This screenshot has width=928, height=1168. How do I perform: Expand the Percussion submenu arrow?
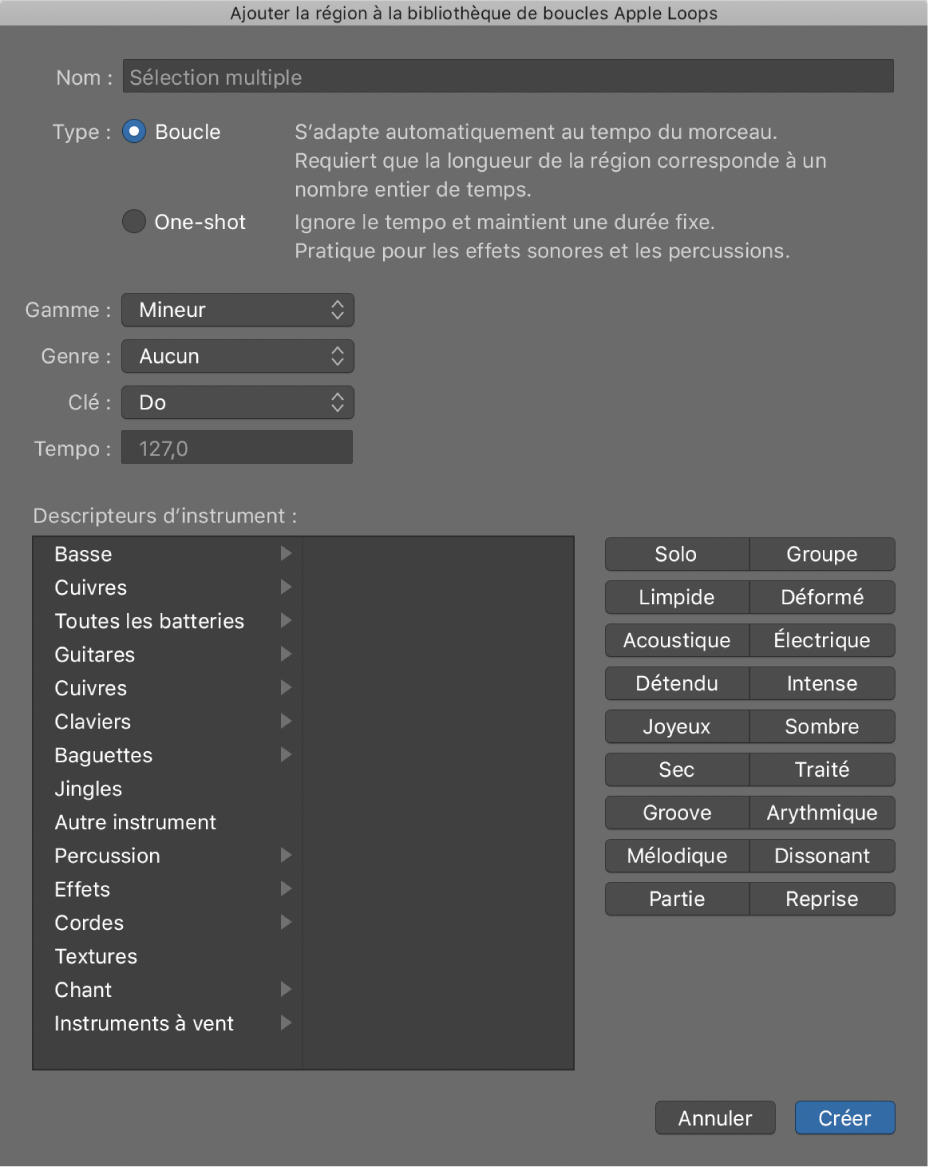[286, 855]
